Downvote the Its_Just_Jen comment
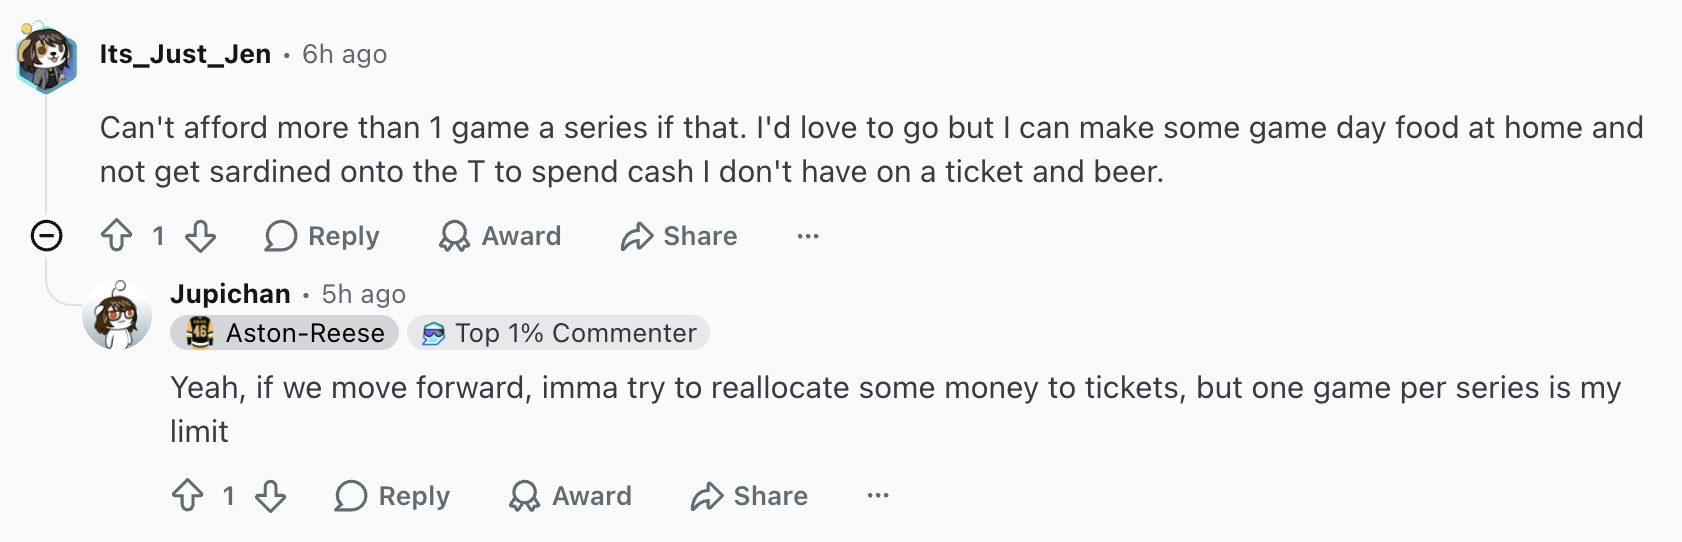Image resolution: width=1682 pixels, height=542 pixels. (x=201, y=236)
